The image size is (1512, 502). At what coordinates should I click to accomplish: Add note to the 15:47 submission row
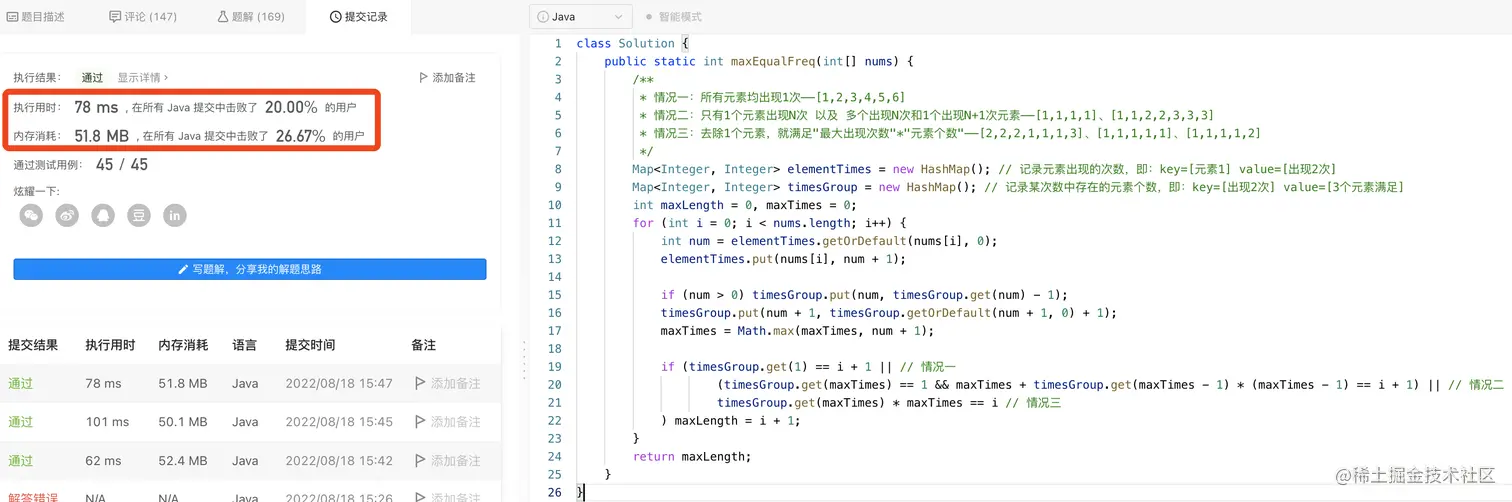pyautogui.click(x=447, y=384)
